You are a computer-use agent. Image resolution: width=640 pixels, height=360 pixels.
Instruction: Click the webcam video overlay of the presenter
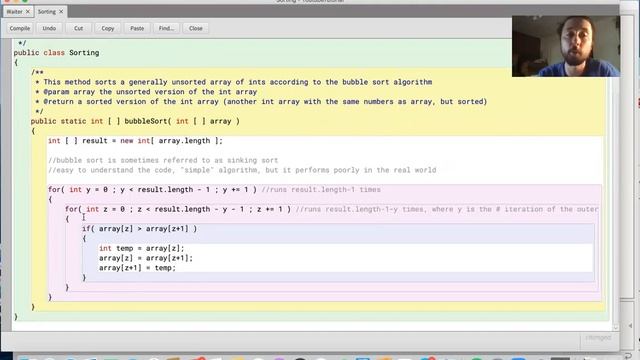(x=566, y=46)
